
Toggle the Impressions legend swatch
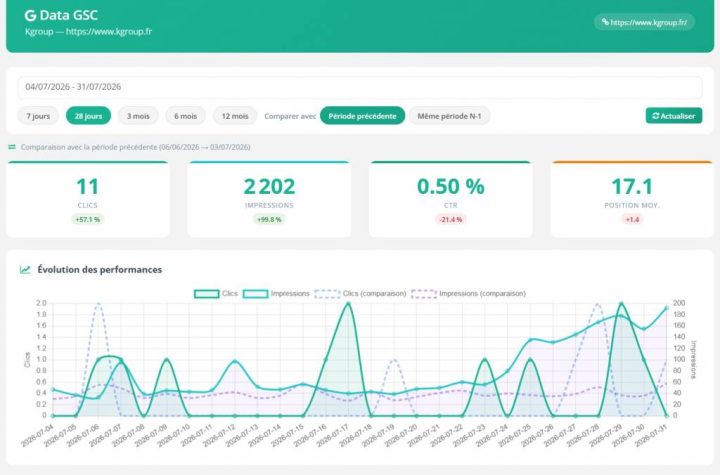255,294
